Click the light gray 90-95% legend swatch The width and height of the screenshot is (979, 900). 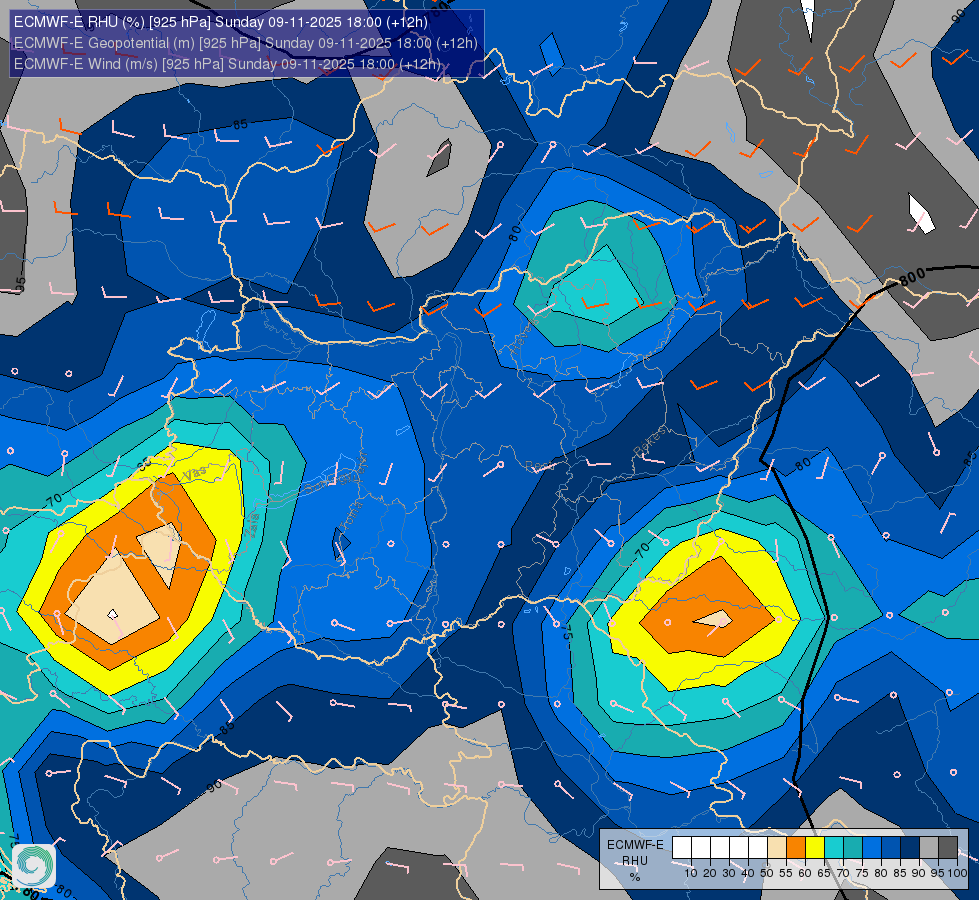click(x=929, y=848)
